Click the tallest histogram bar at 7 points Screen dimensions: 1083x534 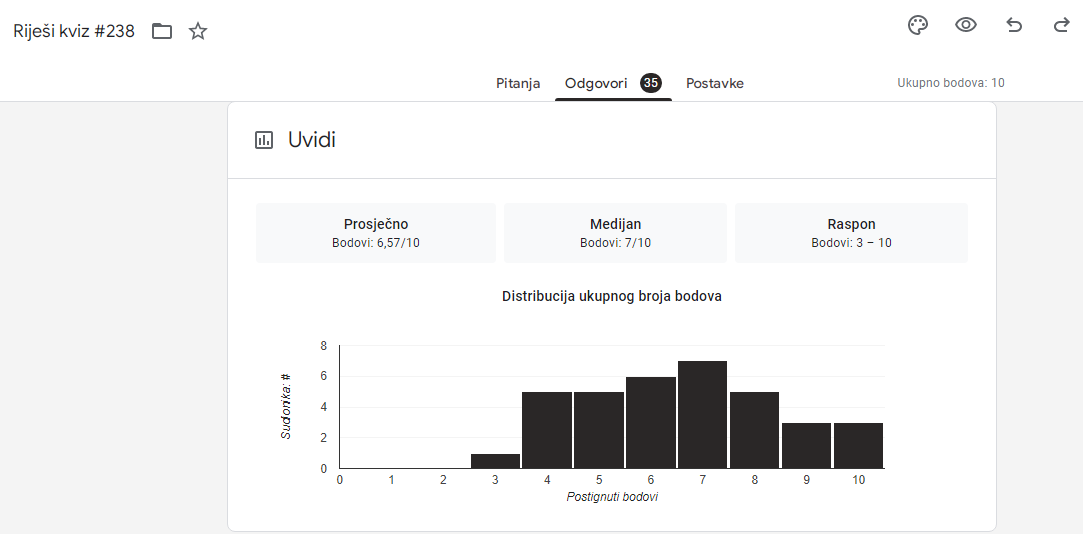tap(702, 414)
